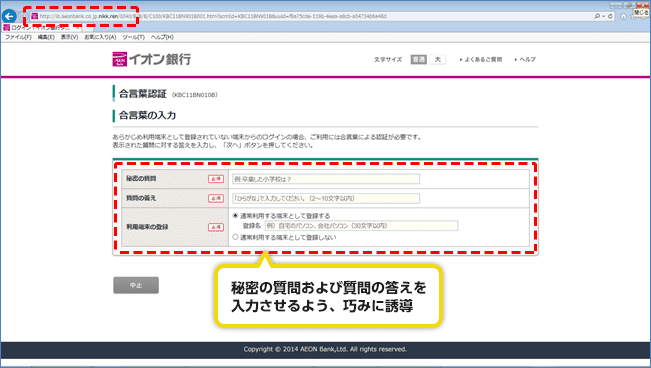Viewport: 651px width, 368px height.
Task: Click the 合言葉の入力 section heading
Action: 147,115
